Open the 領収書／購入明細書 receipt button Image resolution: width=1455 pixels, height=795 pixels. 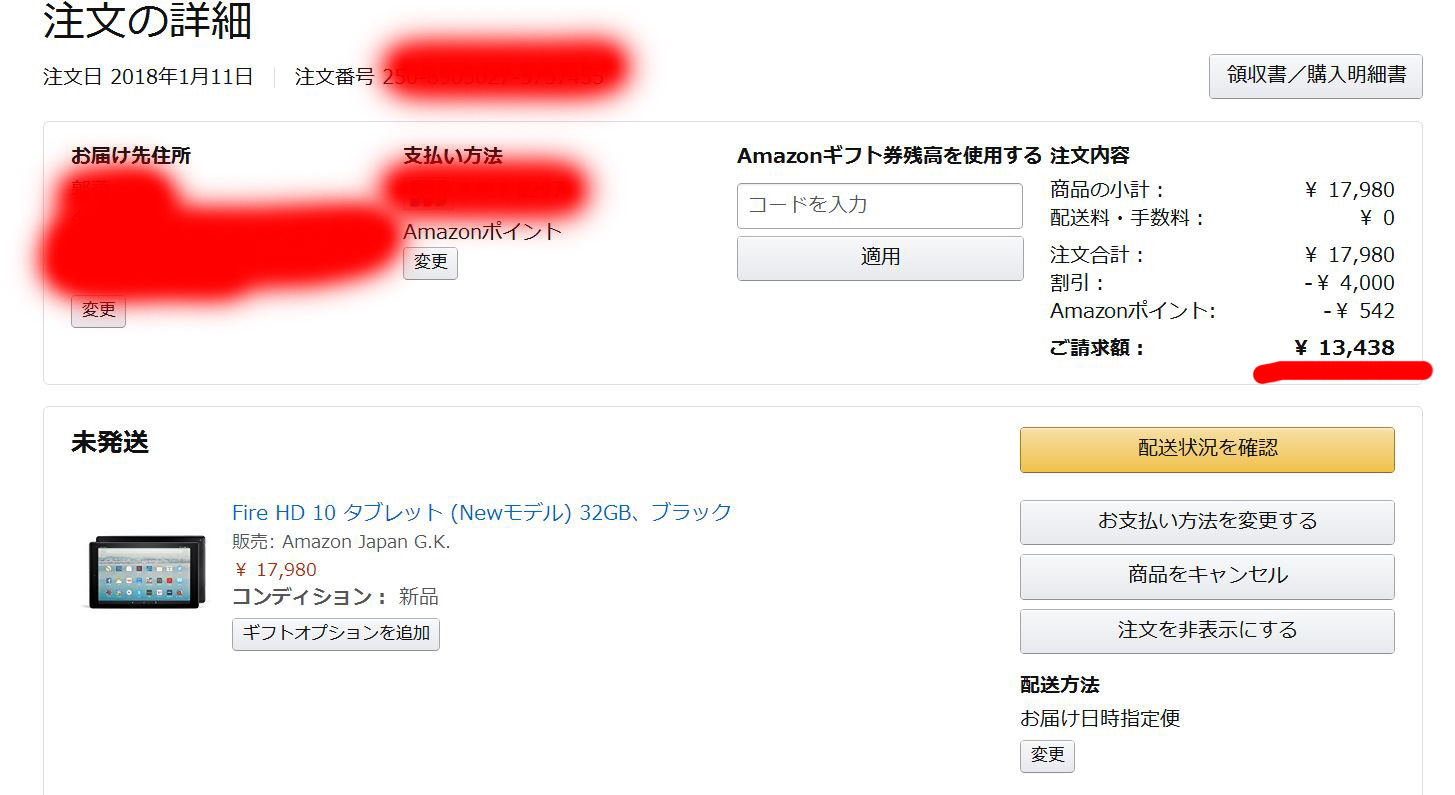pos(1315,75)
